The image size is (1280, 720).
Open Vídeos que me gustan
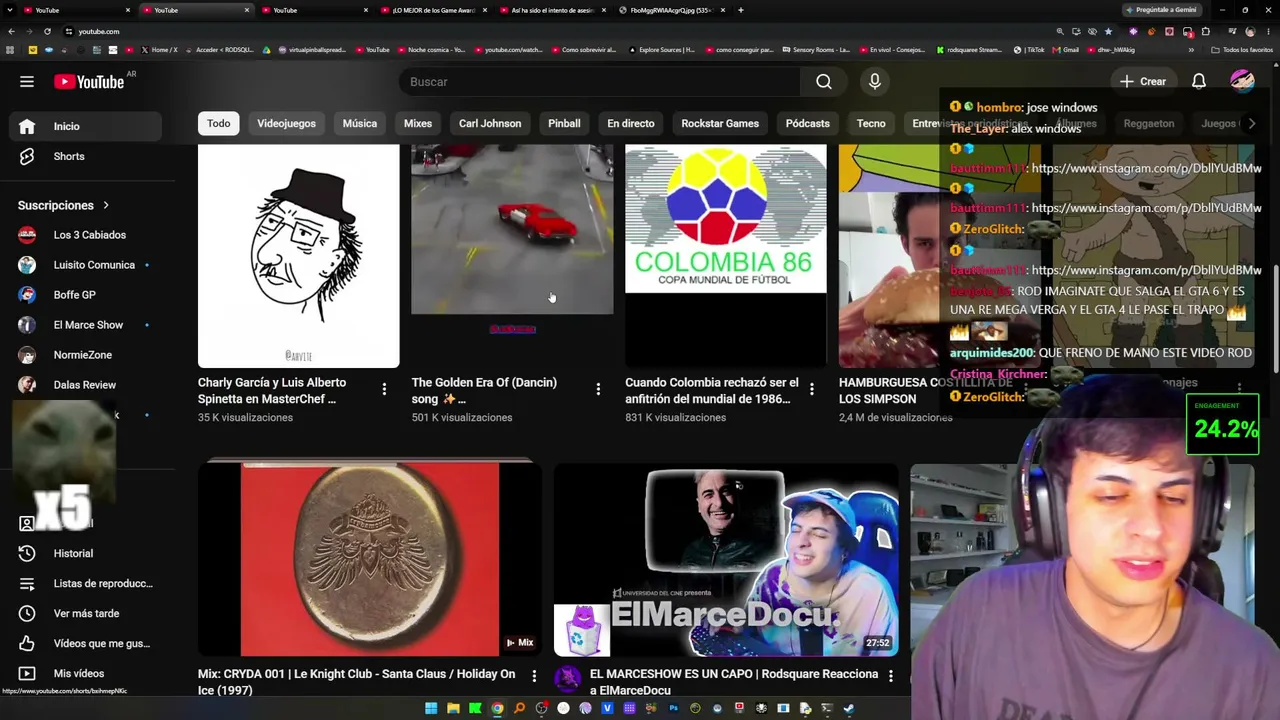[86, 643]
